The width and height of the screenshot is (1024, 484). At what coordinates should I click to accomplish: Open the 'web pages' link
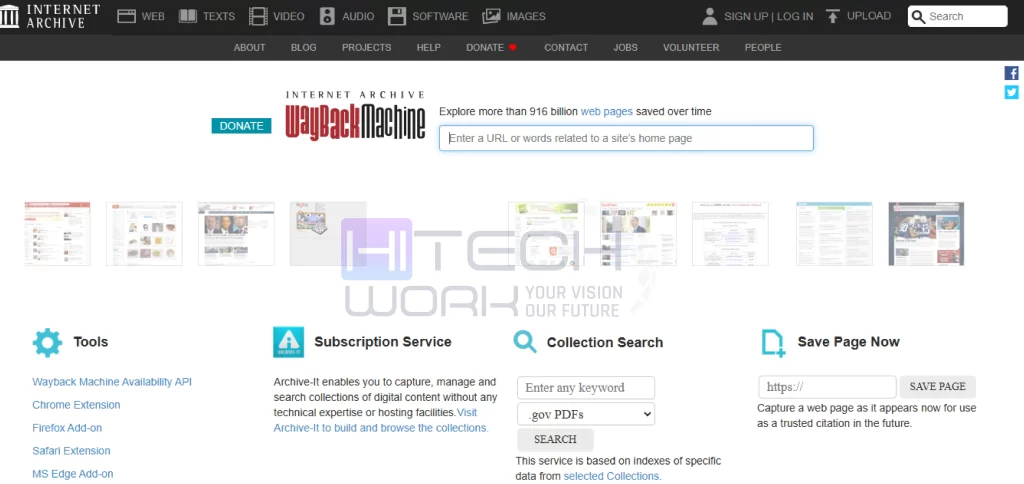coord(607,112)
